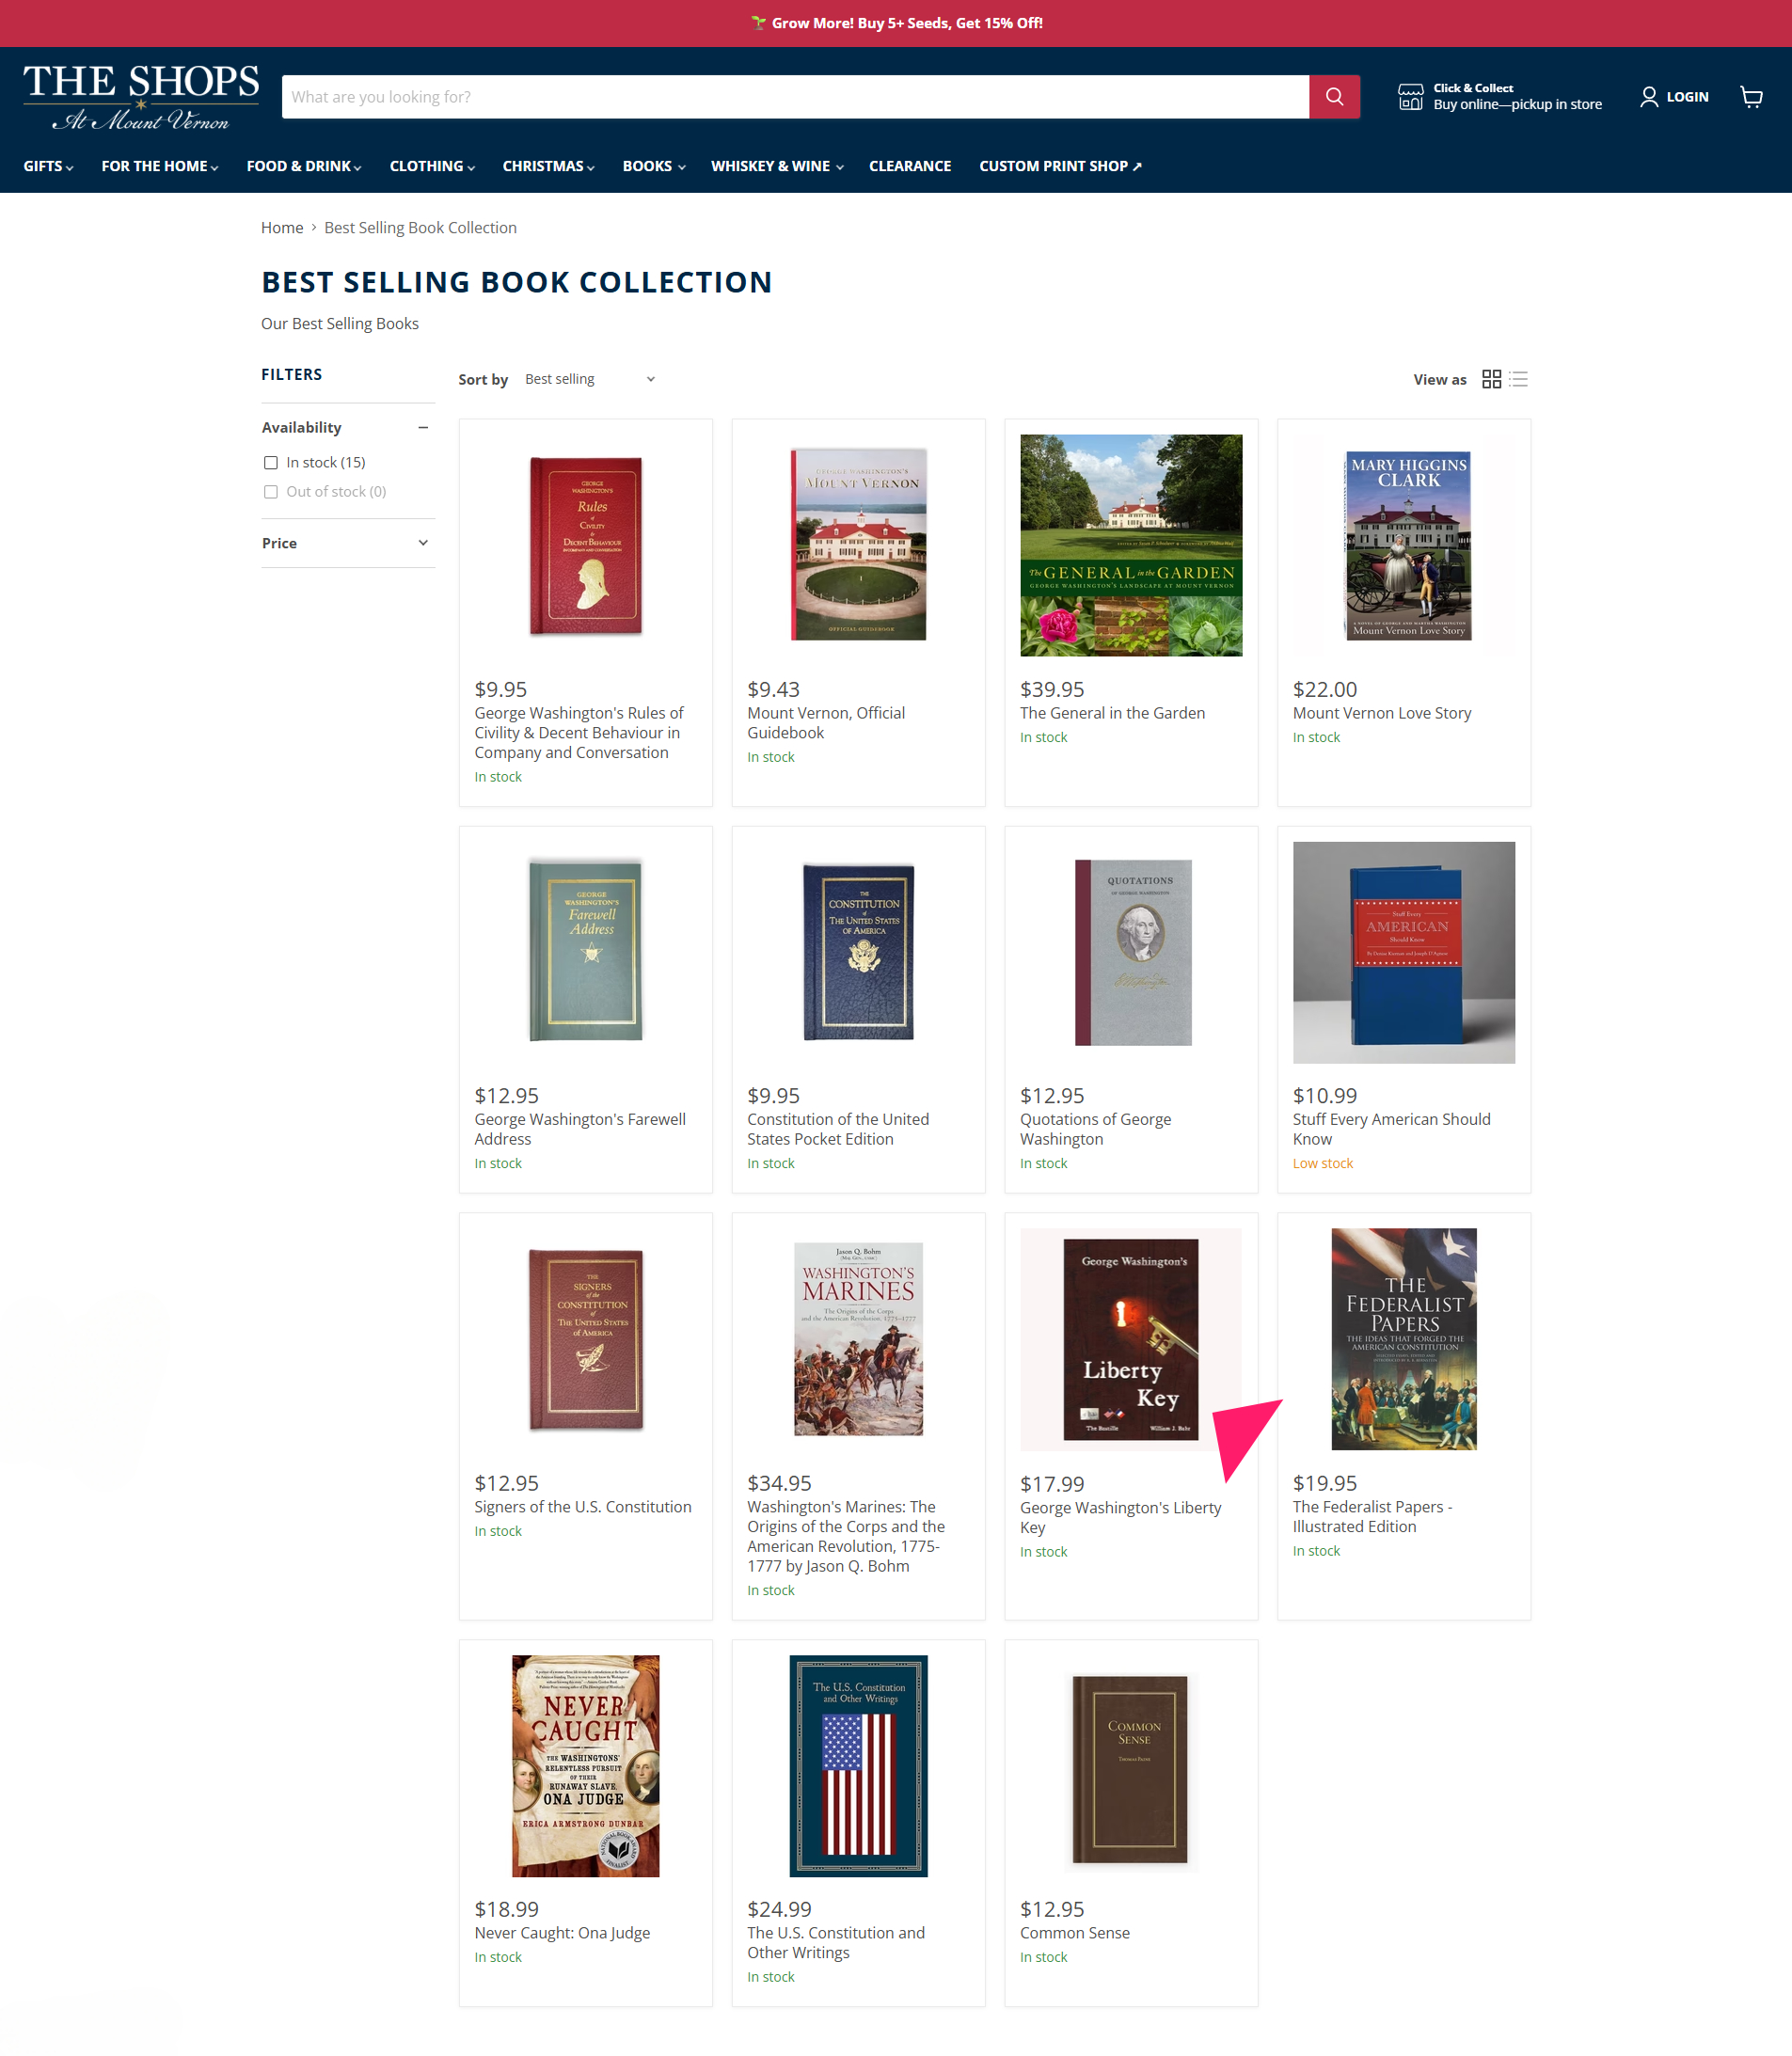This screenshot has height=2056, width=1792.
Task: Open the Whiskey & Wine menu
Action: pos(777,166)
